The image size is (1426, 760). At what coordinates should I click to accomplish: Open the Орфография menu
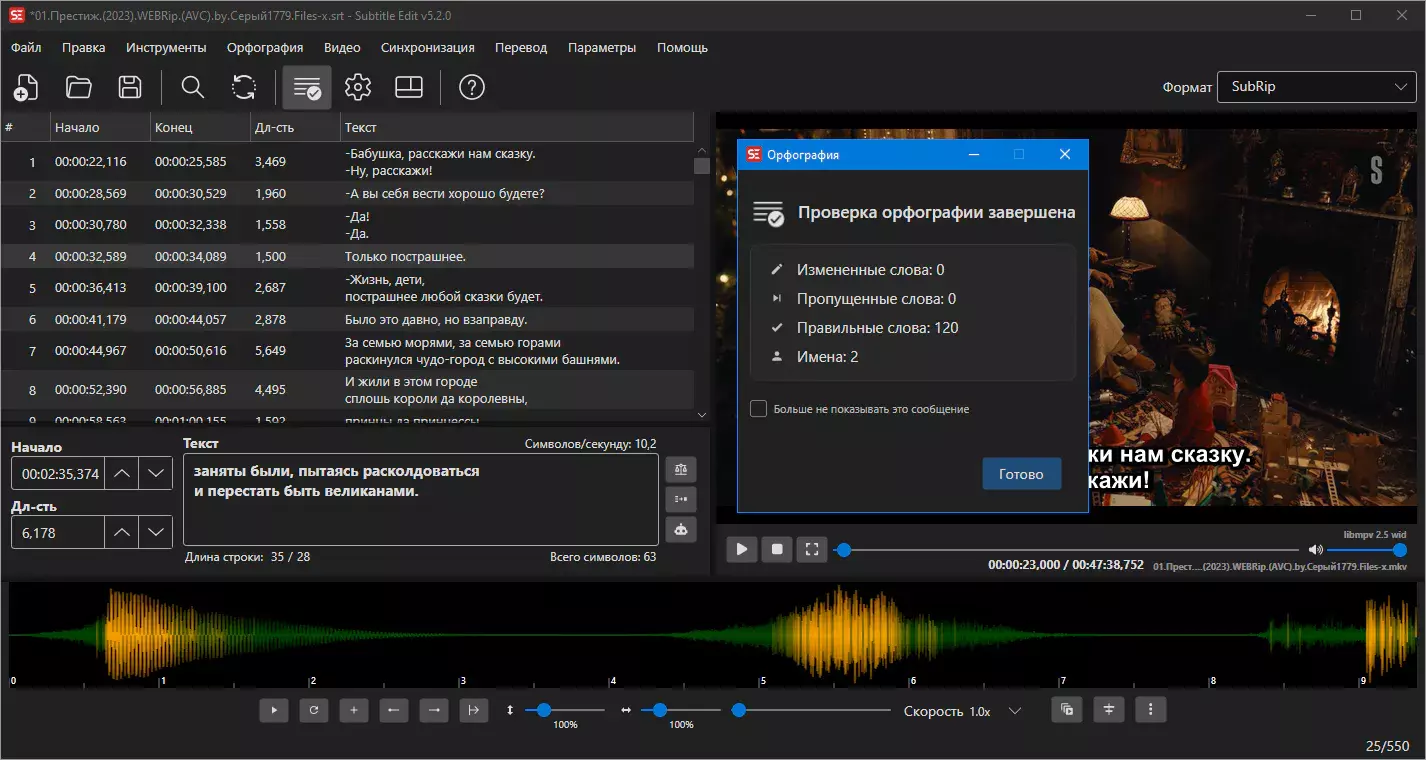[x=265, y=47]
